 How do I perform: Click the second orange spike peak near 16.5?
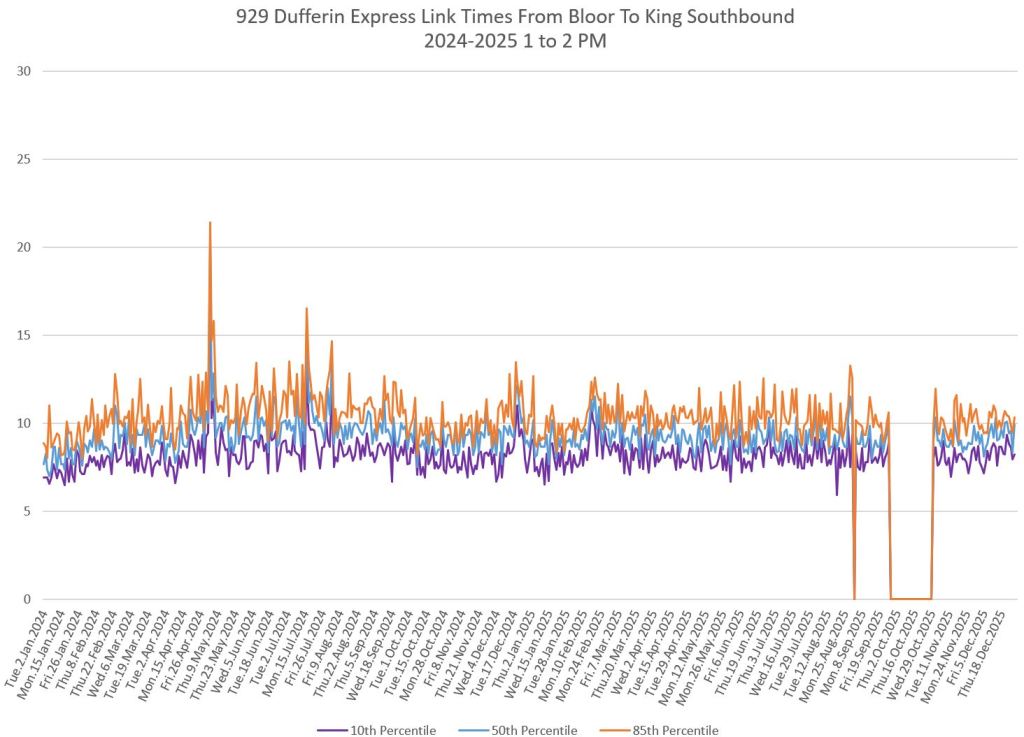(x=307, y=309)
